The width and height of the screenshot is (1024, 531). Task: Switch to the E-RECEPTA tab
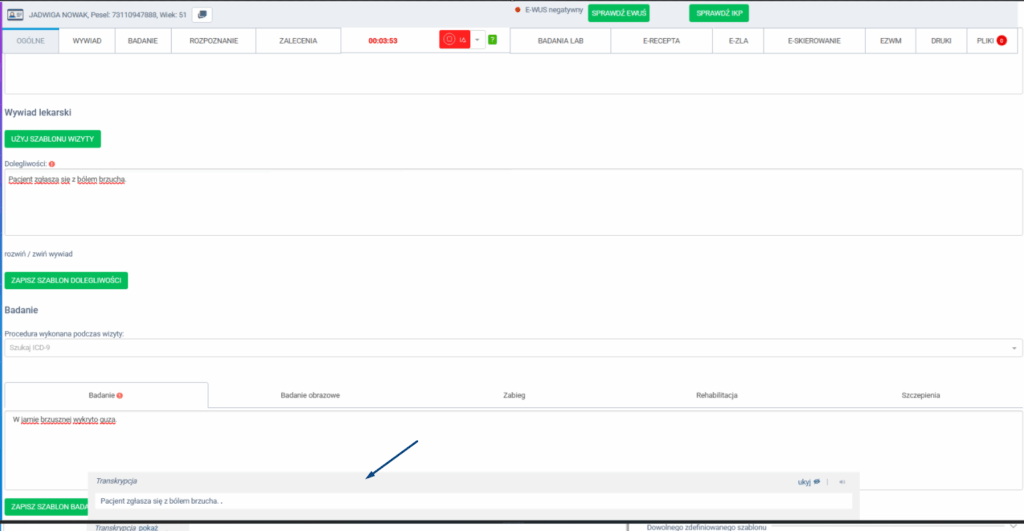click(662, 41)
